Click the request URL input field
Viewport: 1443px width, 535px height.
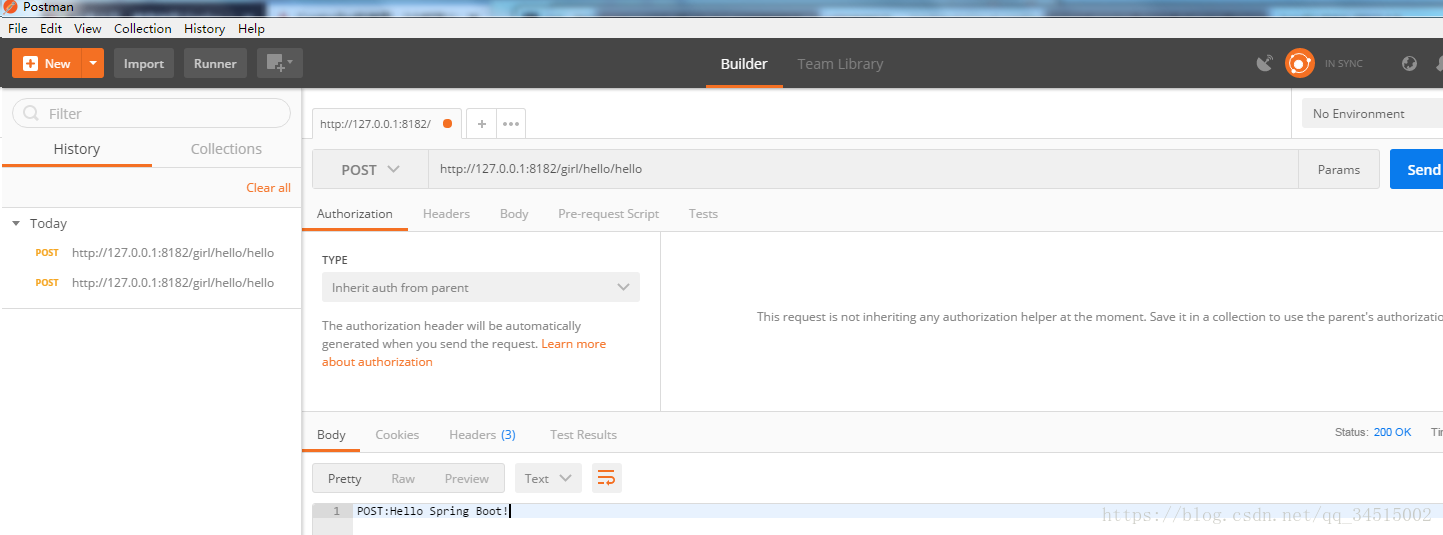pos(863,169)
